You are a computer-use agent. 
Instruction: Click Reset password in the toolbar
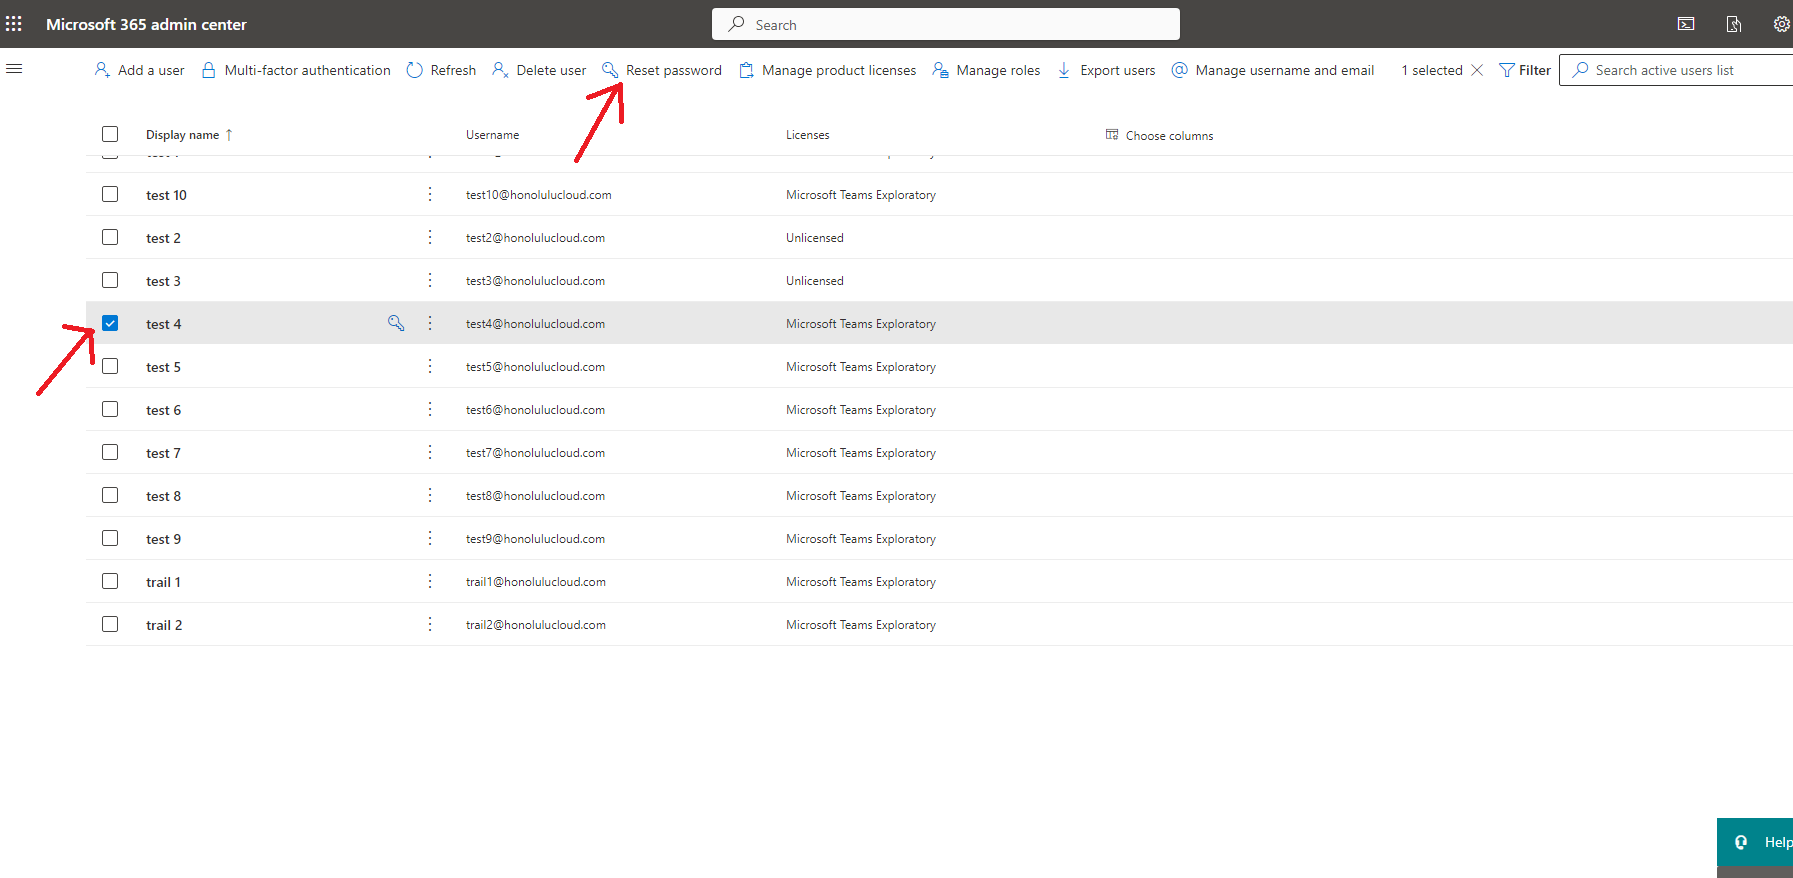662,70
